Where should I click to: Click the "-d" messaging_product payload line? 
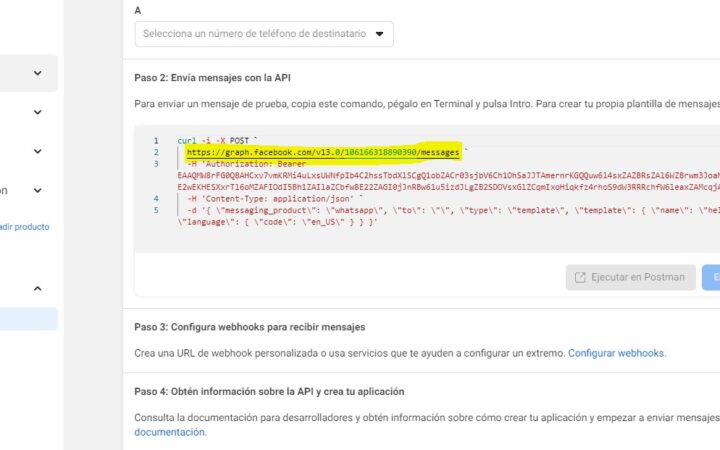(x=453, y=210)
